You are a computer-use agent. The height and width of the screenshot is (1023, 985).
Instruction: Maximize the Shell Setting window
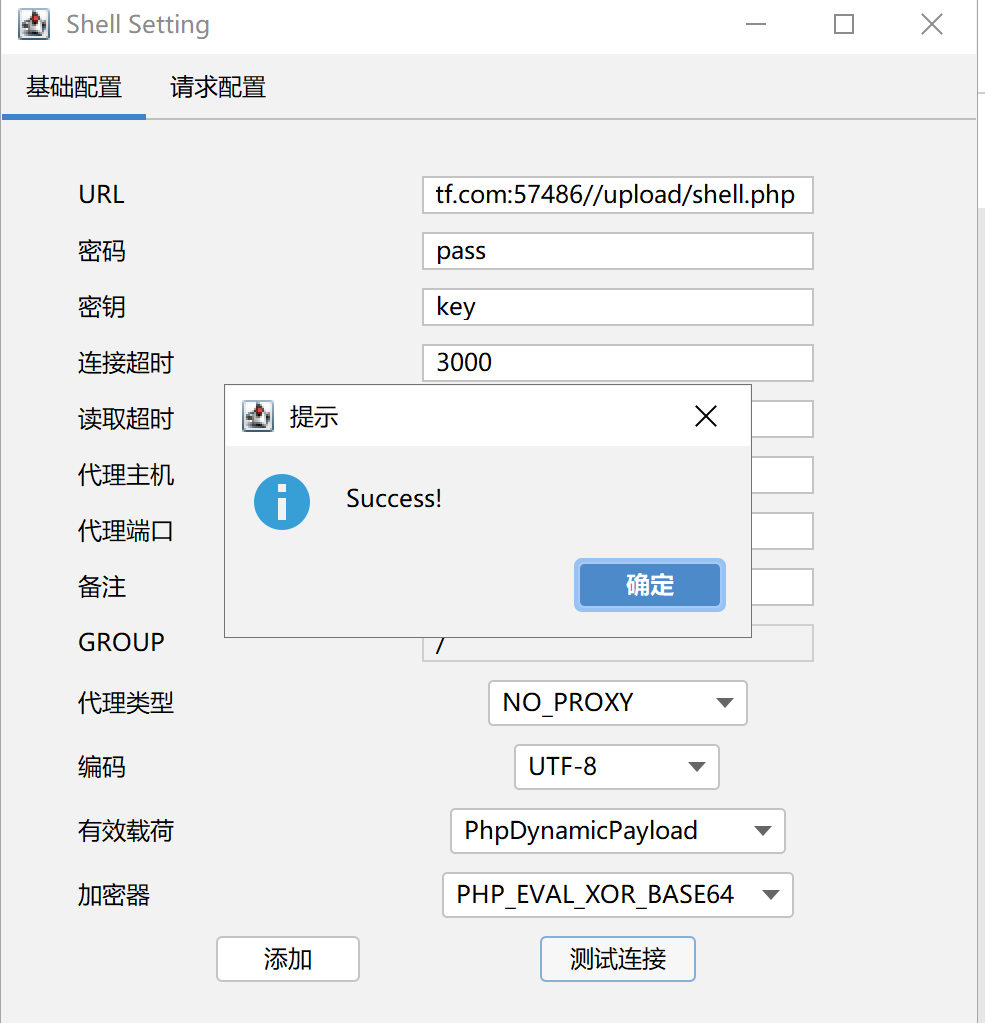click(844, 25)
